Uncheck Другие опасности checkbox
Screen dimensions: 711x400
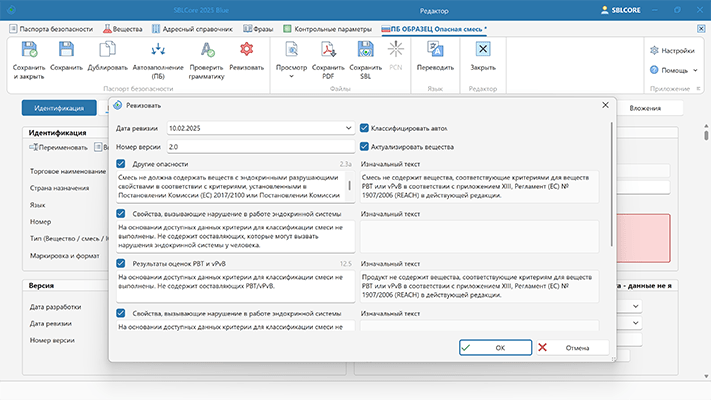[121, 164]
